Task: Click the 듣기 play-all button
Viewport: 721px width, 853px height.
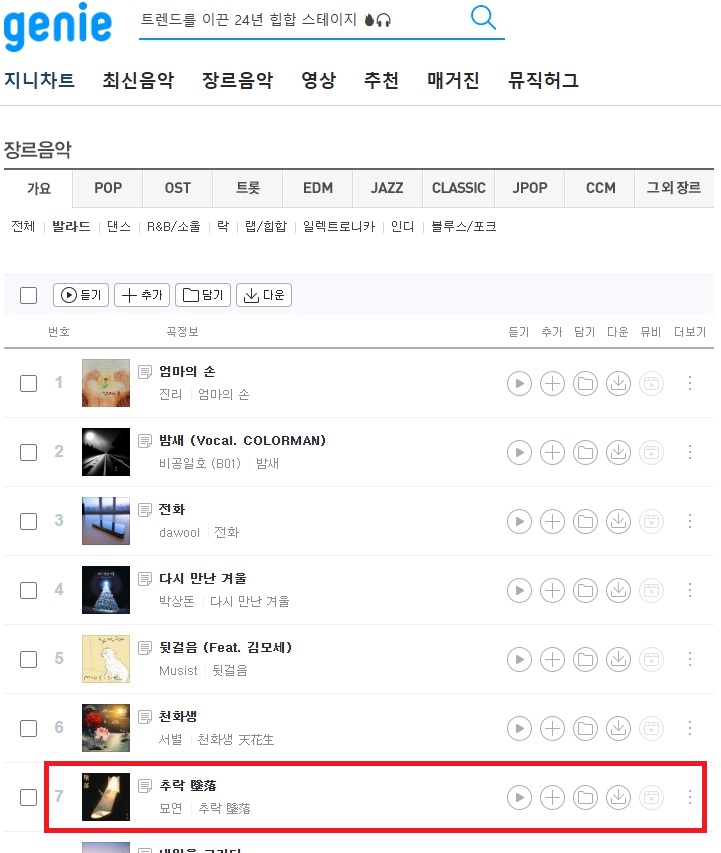Action: click(x=81, y=295)
